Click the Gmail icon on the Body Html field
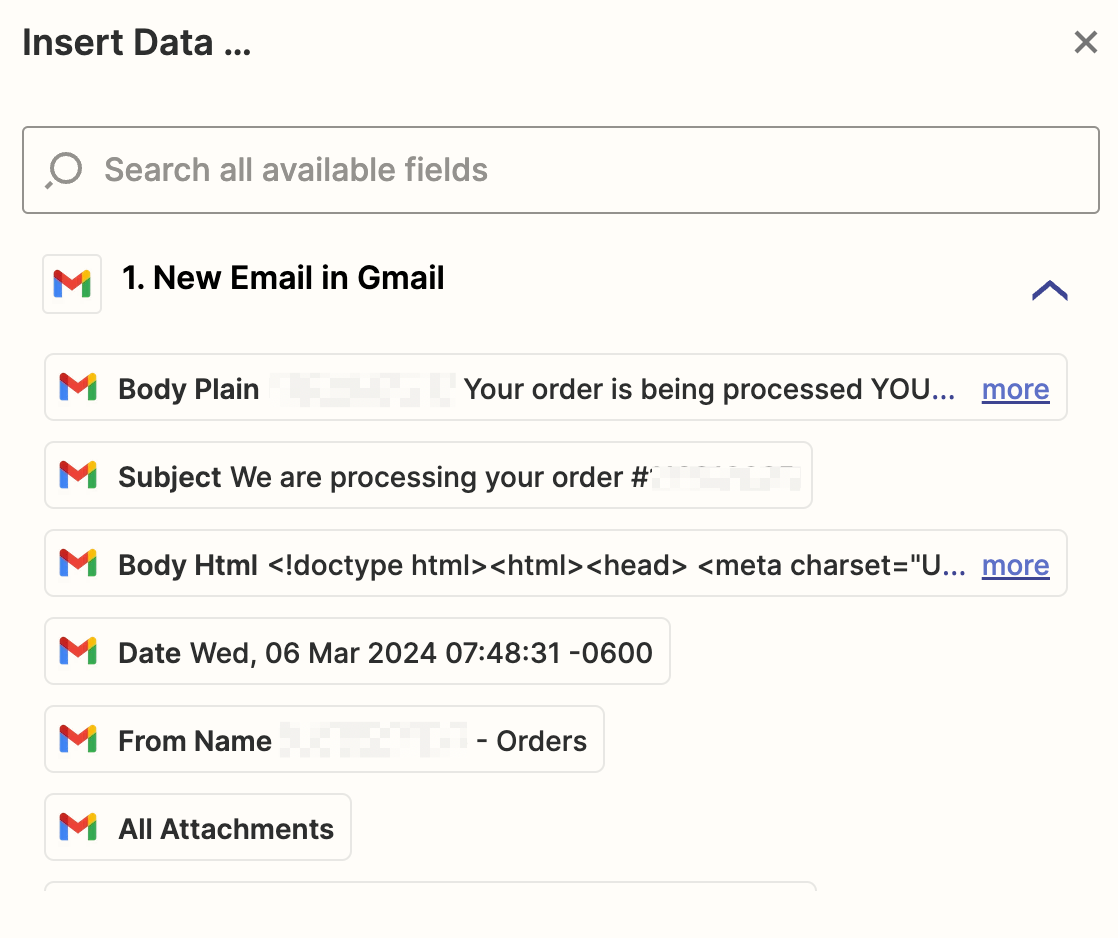The height and width of the screenshot is (938, 1118). click(78, 564)
